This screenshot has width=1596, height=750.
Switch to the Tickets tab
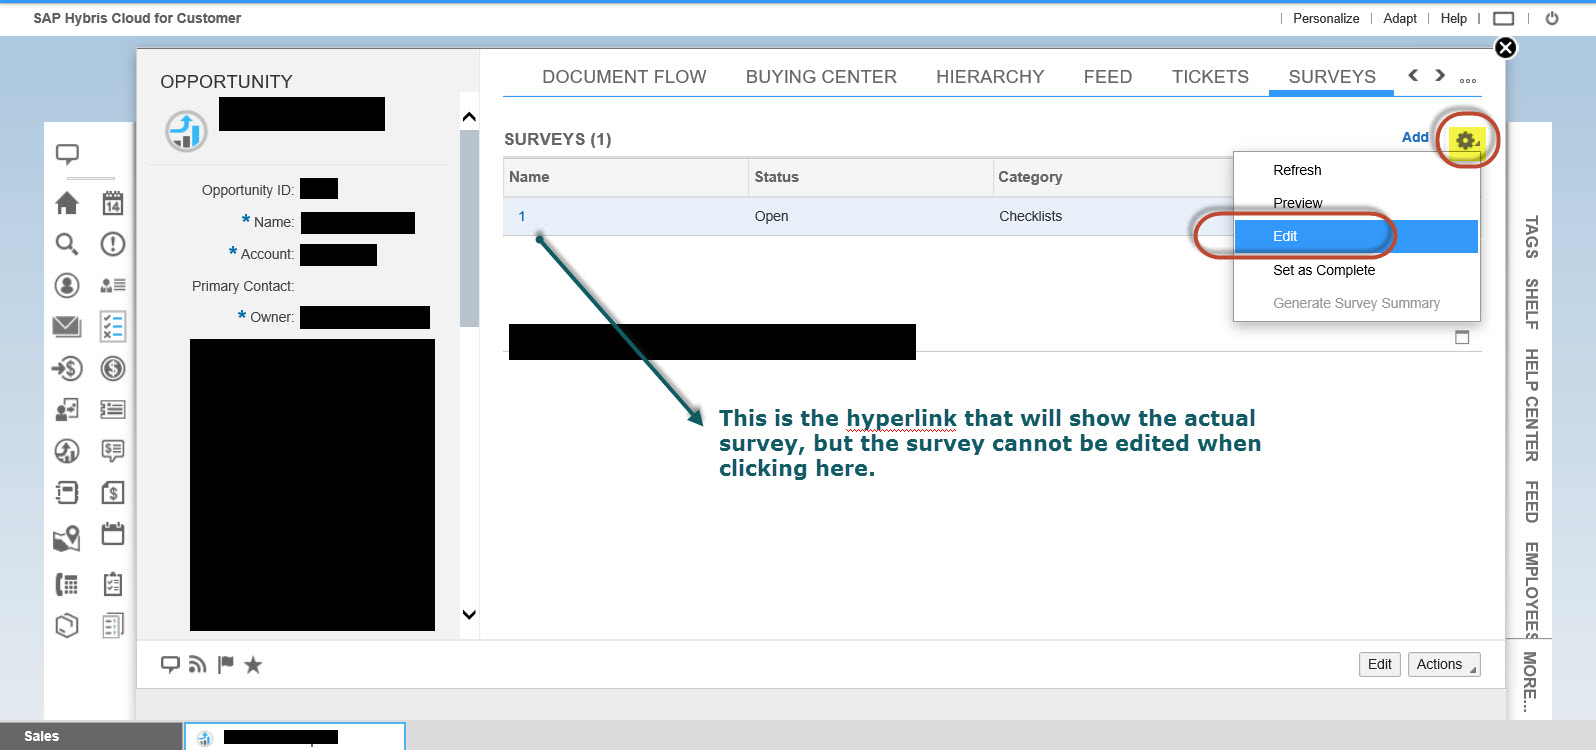pyautogui.click(x=1210, y=77)
